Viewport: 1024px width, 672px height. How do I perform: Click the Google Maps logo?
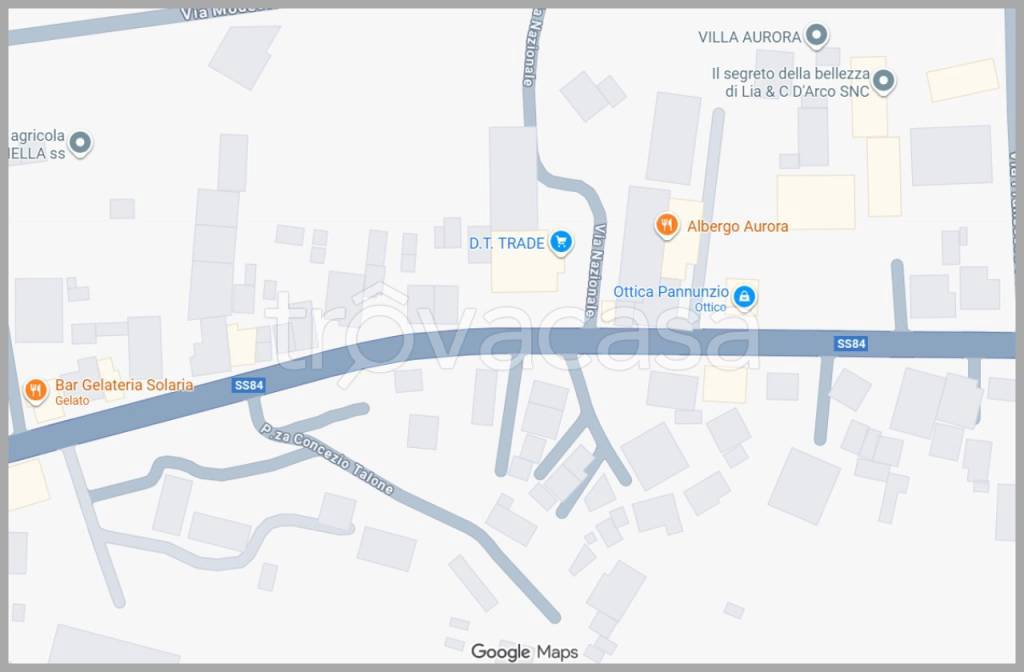(x=524, y=652)
